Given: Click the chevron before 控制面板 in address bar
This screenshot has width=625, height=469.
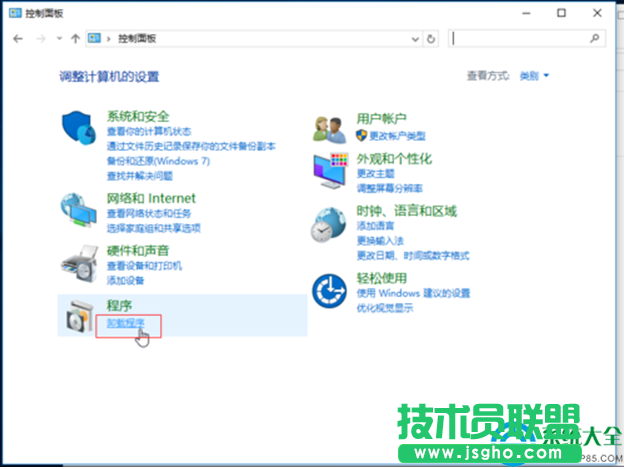Looking at the screenshot, I should coord(108,39).
